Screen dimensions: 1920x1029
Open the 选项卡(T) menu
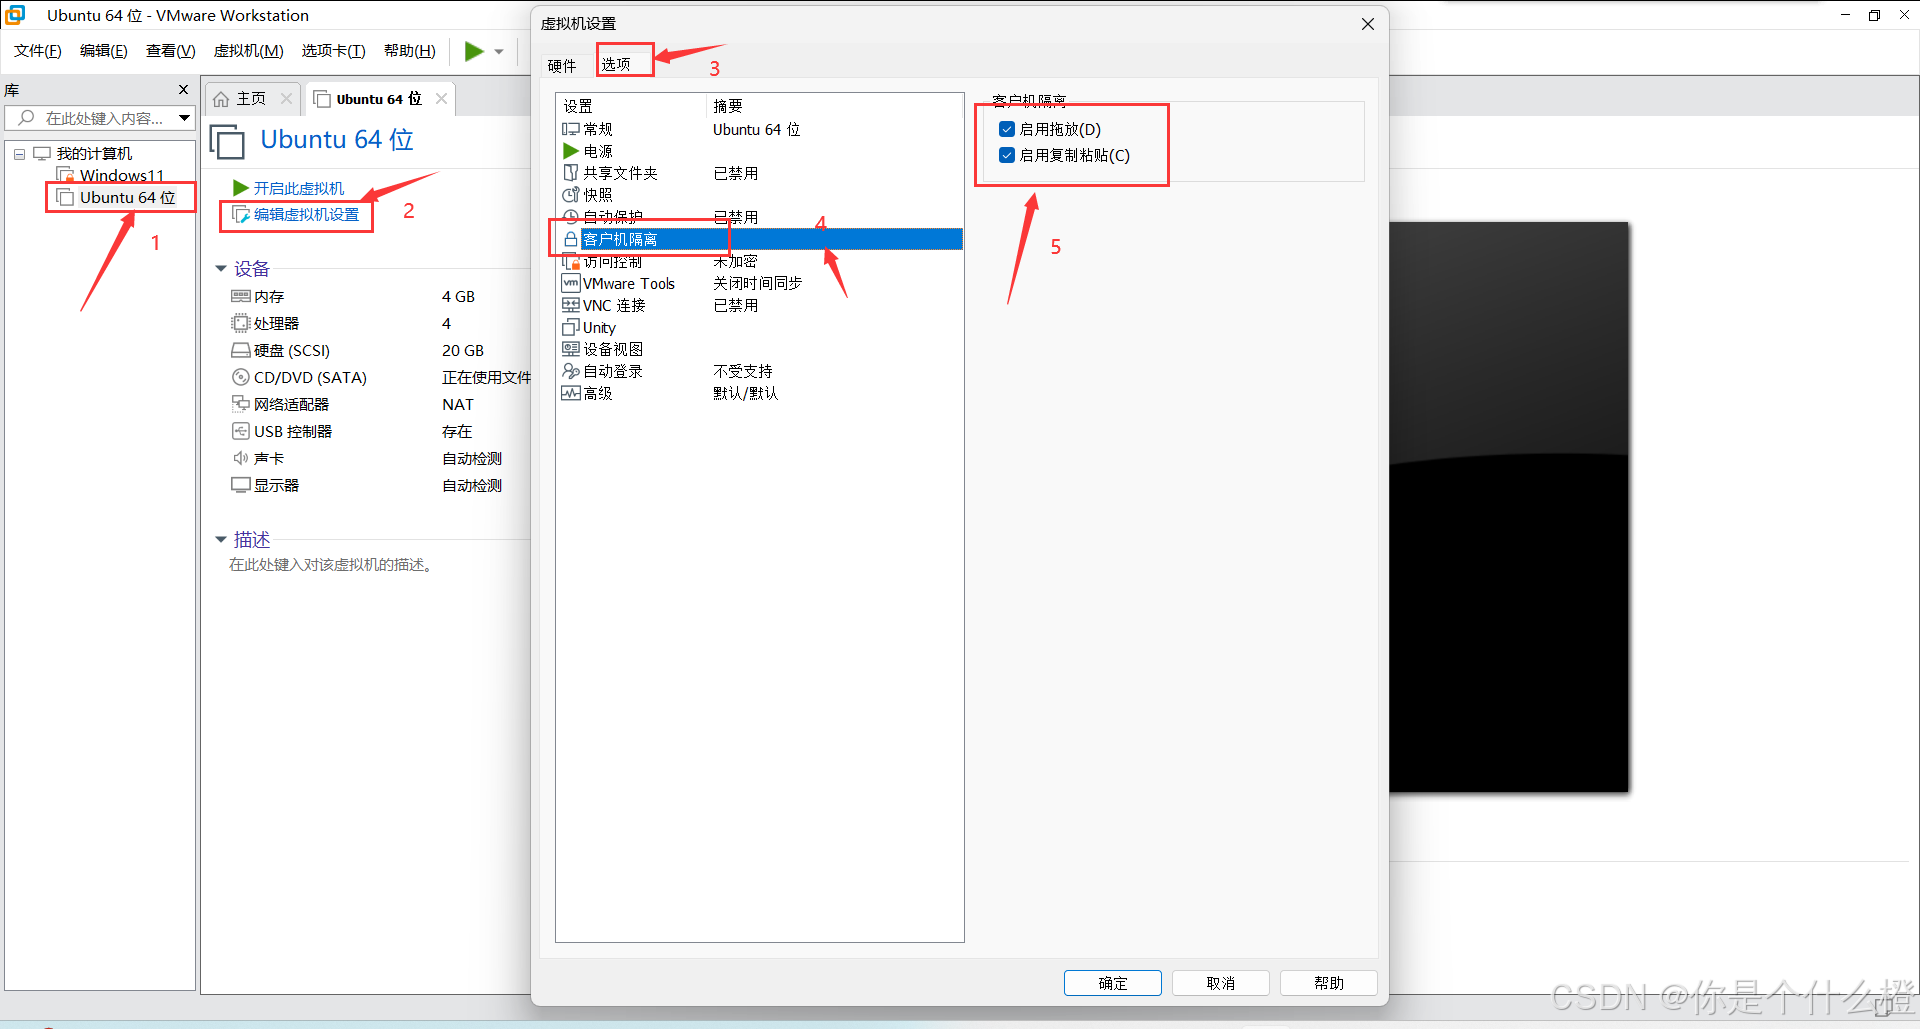tap(334, 51)
